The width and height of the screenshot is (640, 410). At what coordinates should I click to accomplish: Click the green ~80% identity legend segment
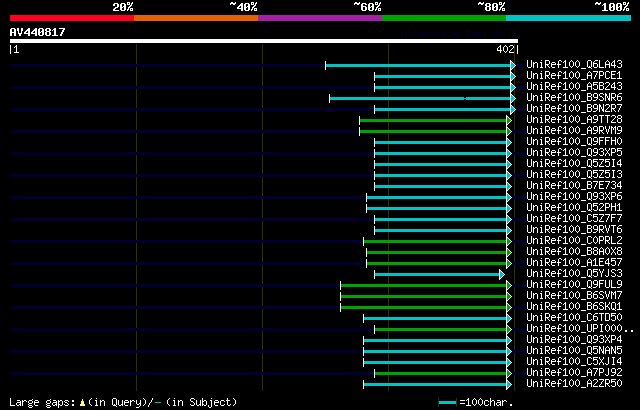click(444, 18)
